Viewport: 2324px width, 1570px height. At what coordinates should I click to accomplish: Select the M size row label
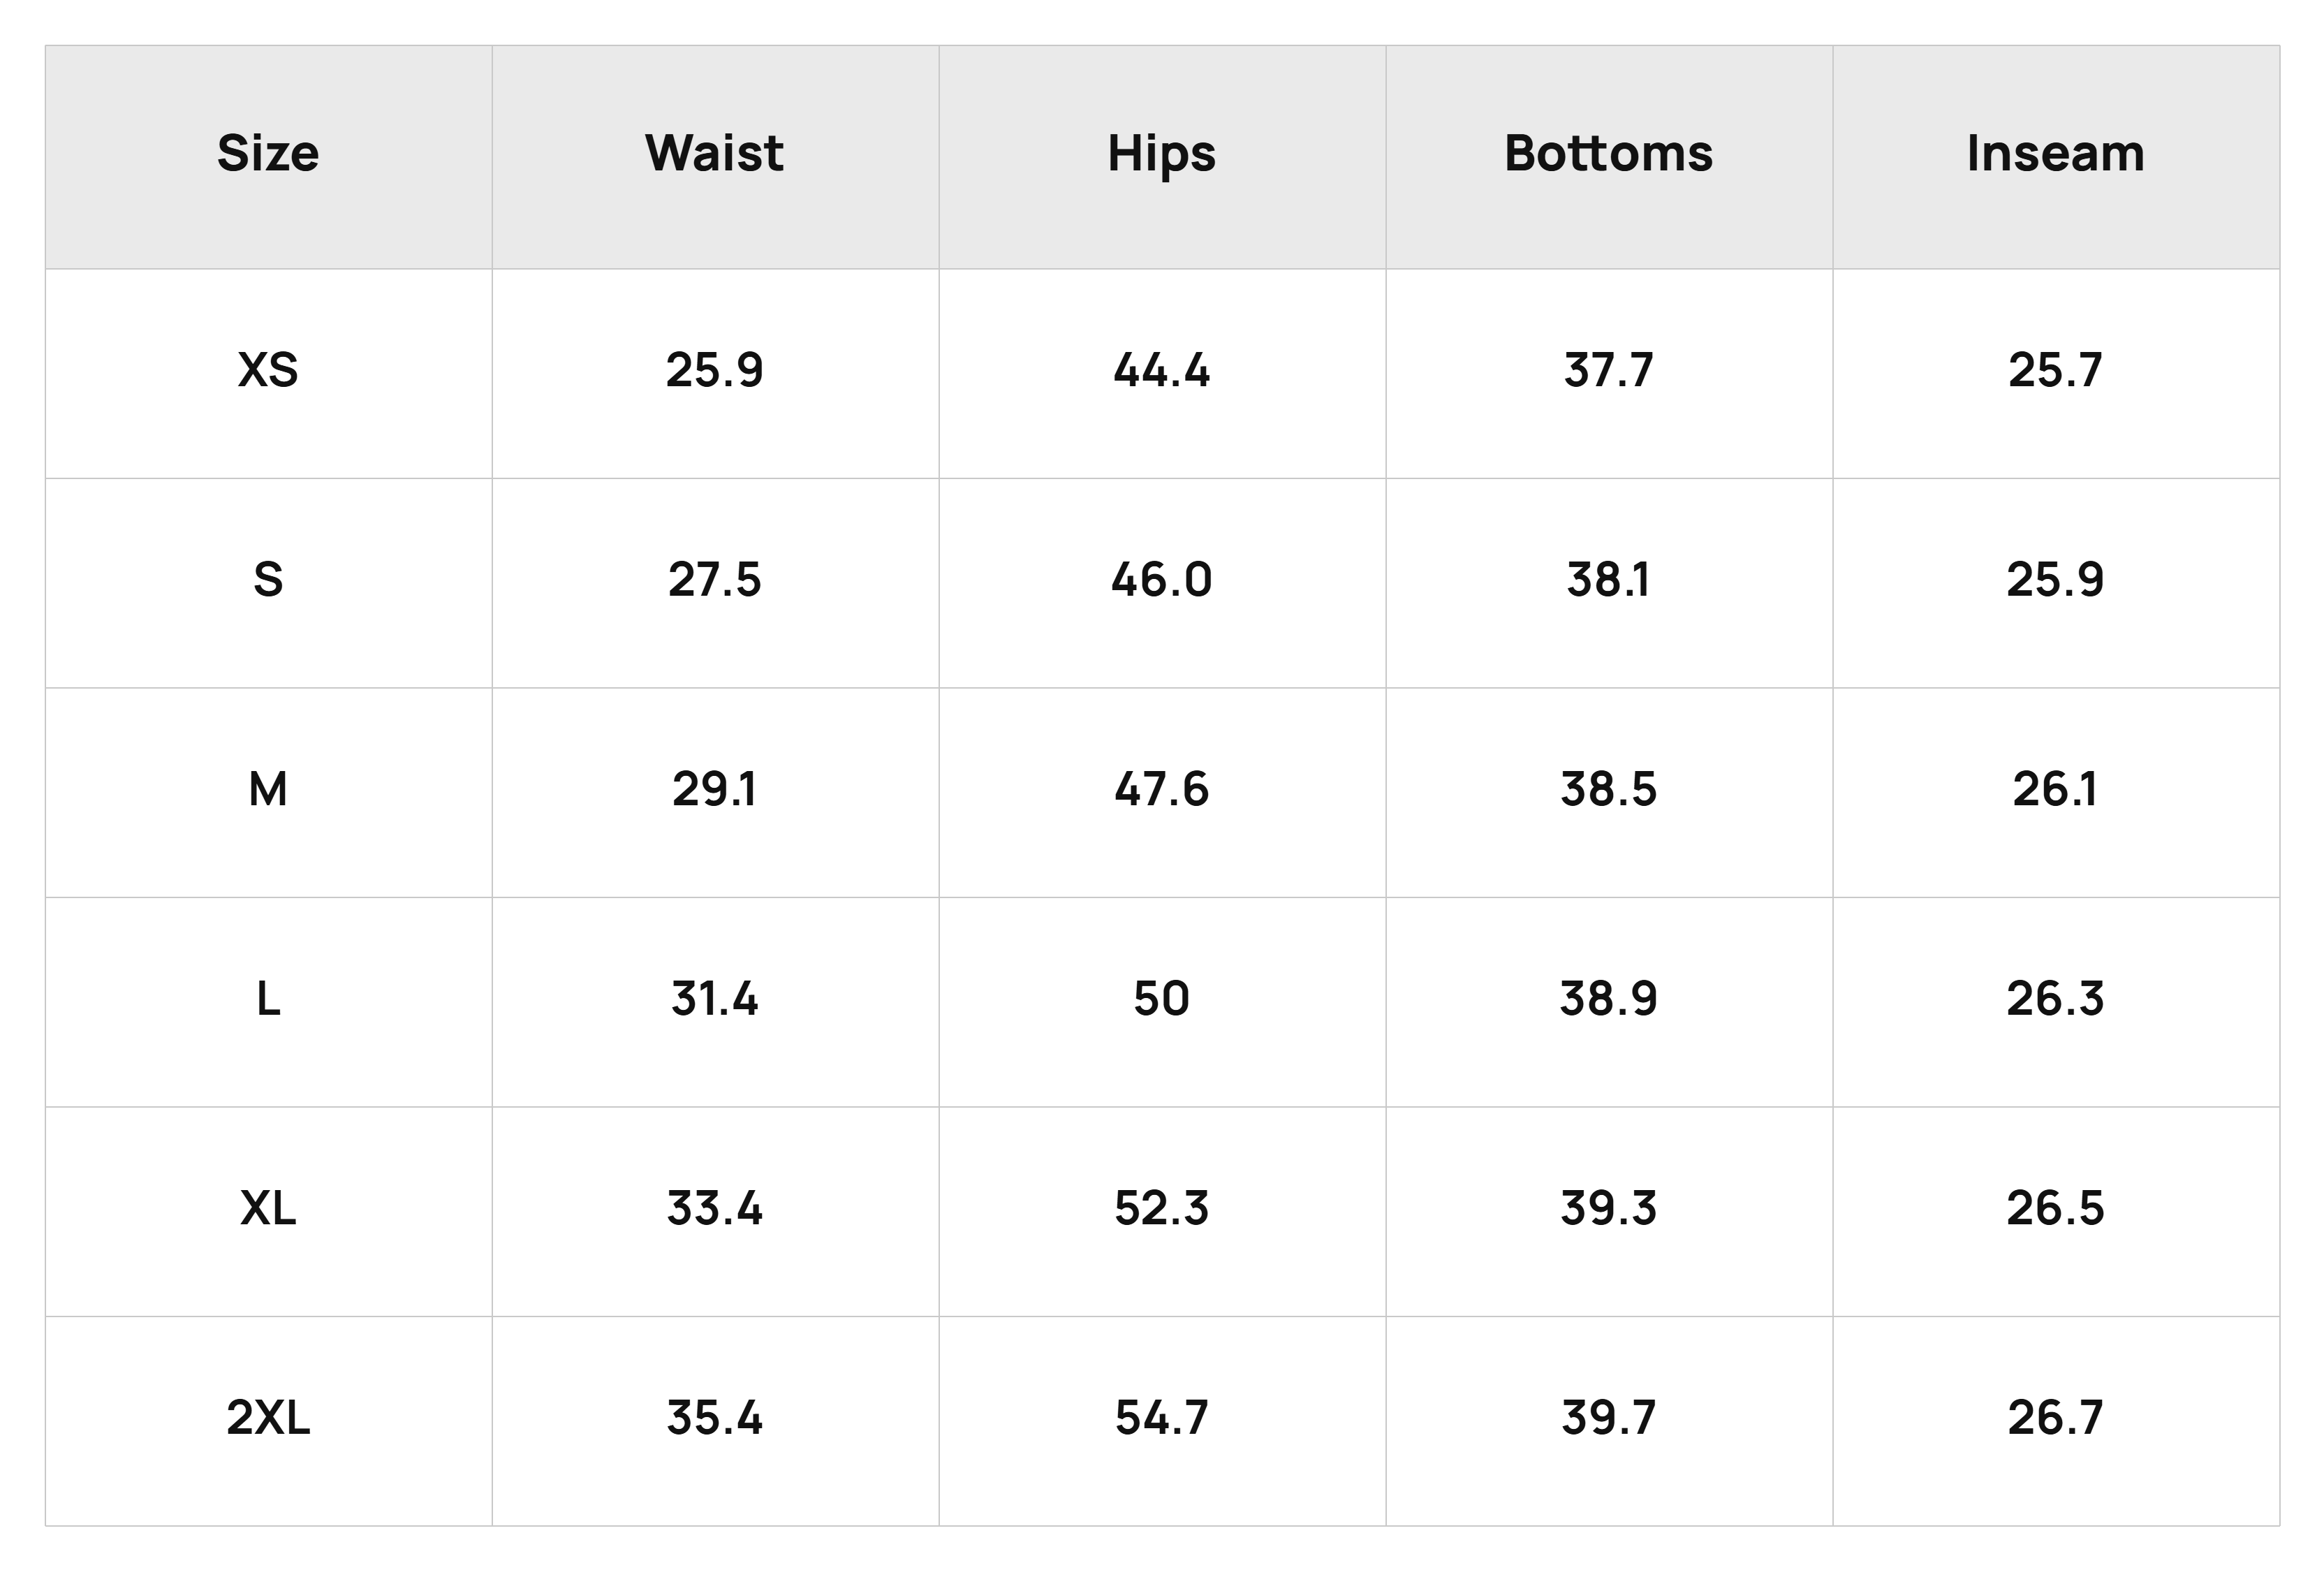click(x=268, y=790)
